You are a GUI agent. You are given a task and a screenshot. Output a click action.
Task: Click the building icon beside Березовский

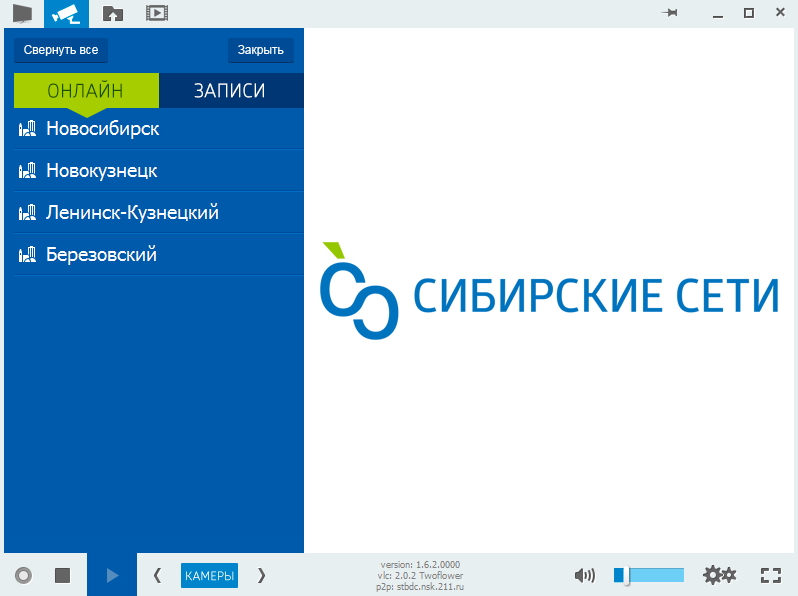[x=27, y=254]
